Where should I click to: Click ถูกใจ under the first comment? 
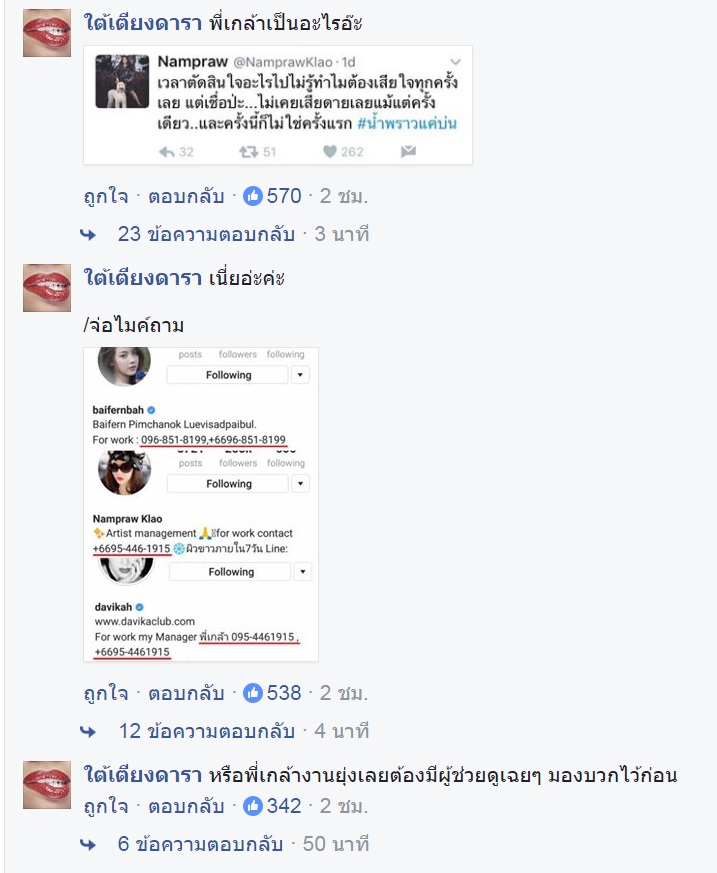coord(106,197)
